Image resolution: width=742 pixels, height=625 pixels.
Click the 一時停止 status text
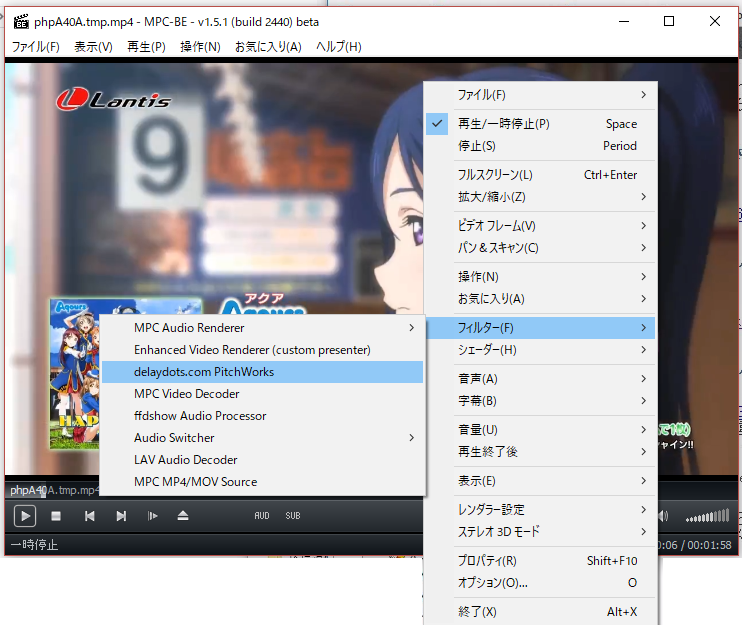pyautogui.click(x=34, y=545)
